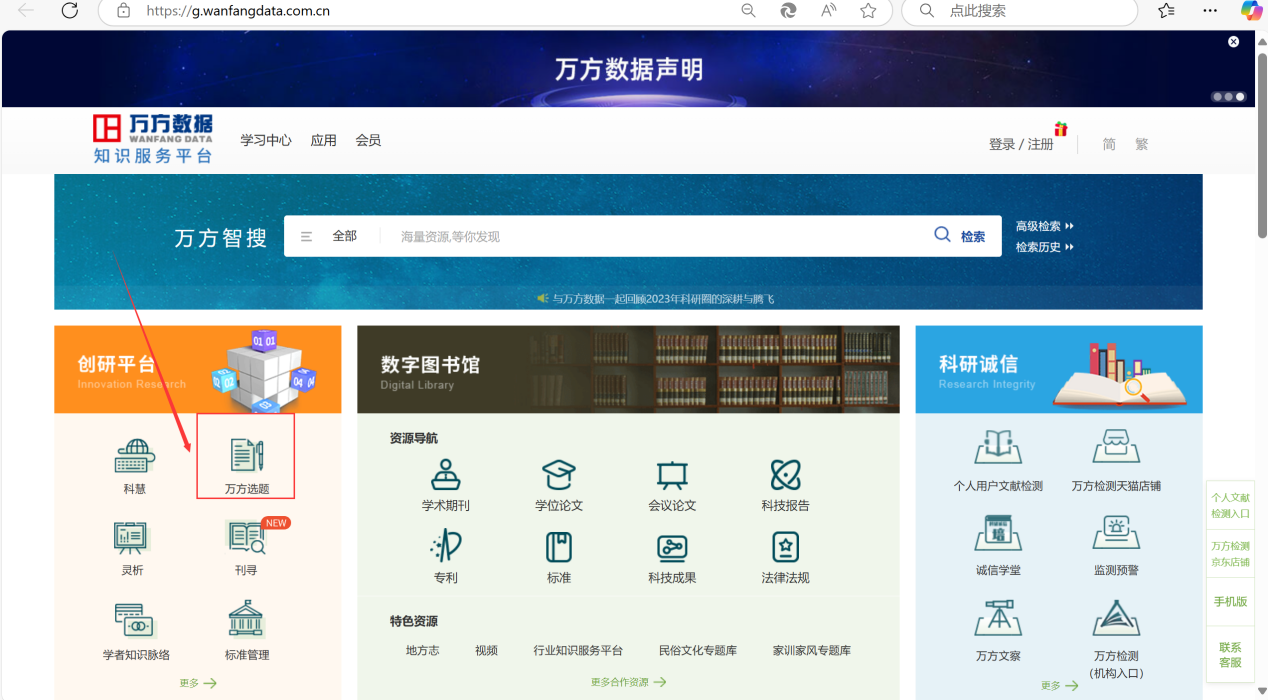Image resolution: width=1268 pixels, height=700 pixels.
Task: Open the 监测预警 icon
Action: pyautogui.click(x=1116, y=533)
